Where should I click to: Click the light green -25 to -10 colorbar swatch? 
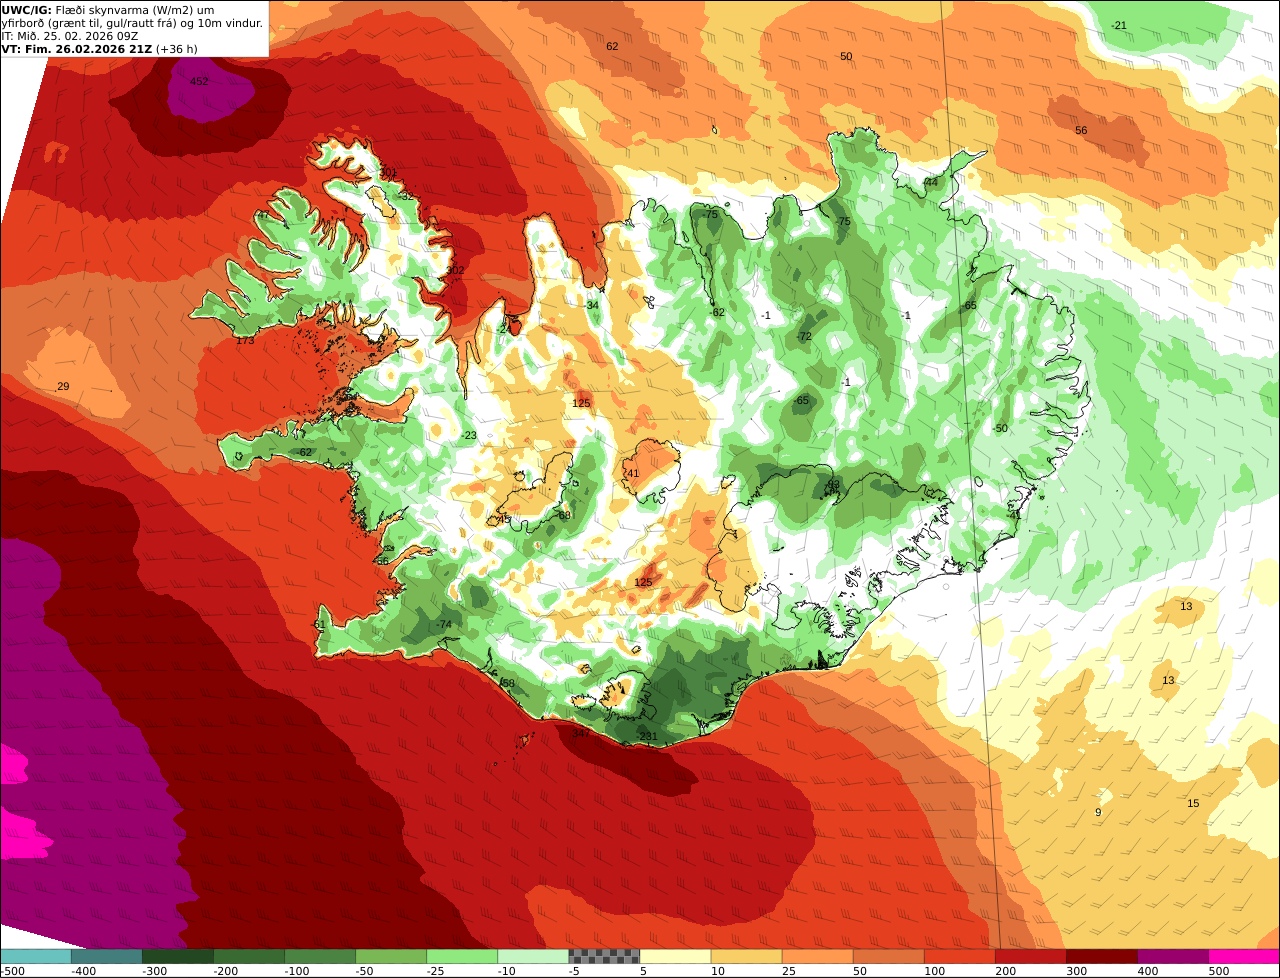coord(462,956)
